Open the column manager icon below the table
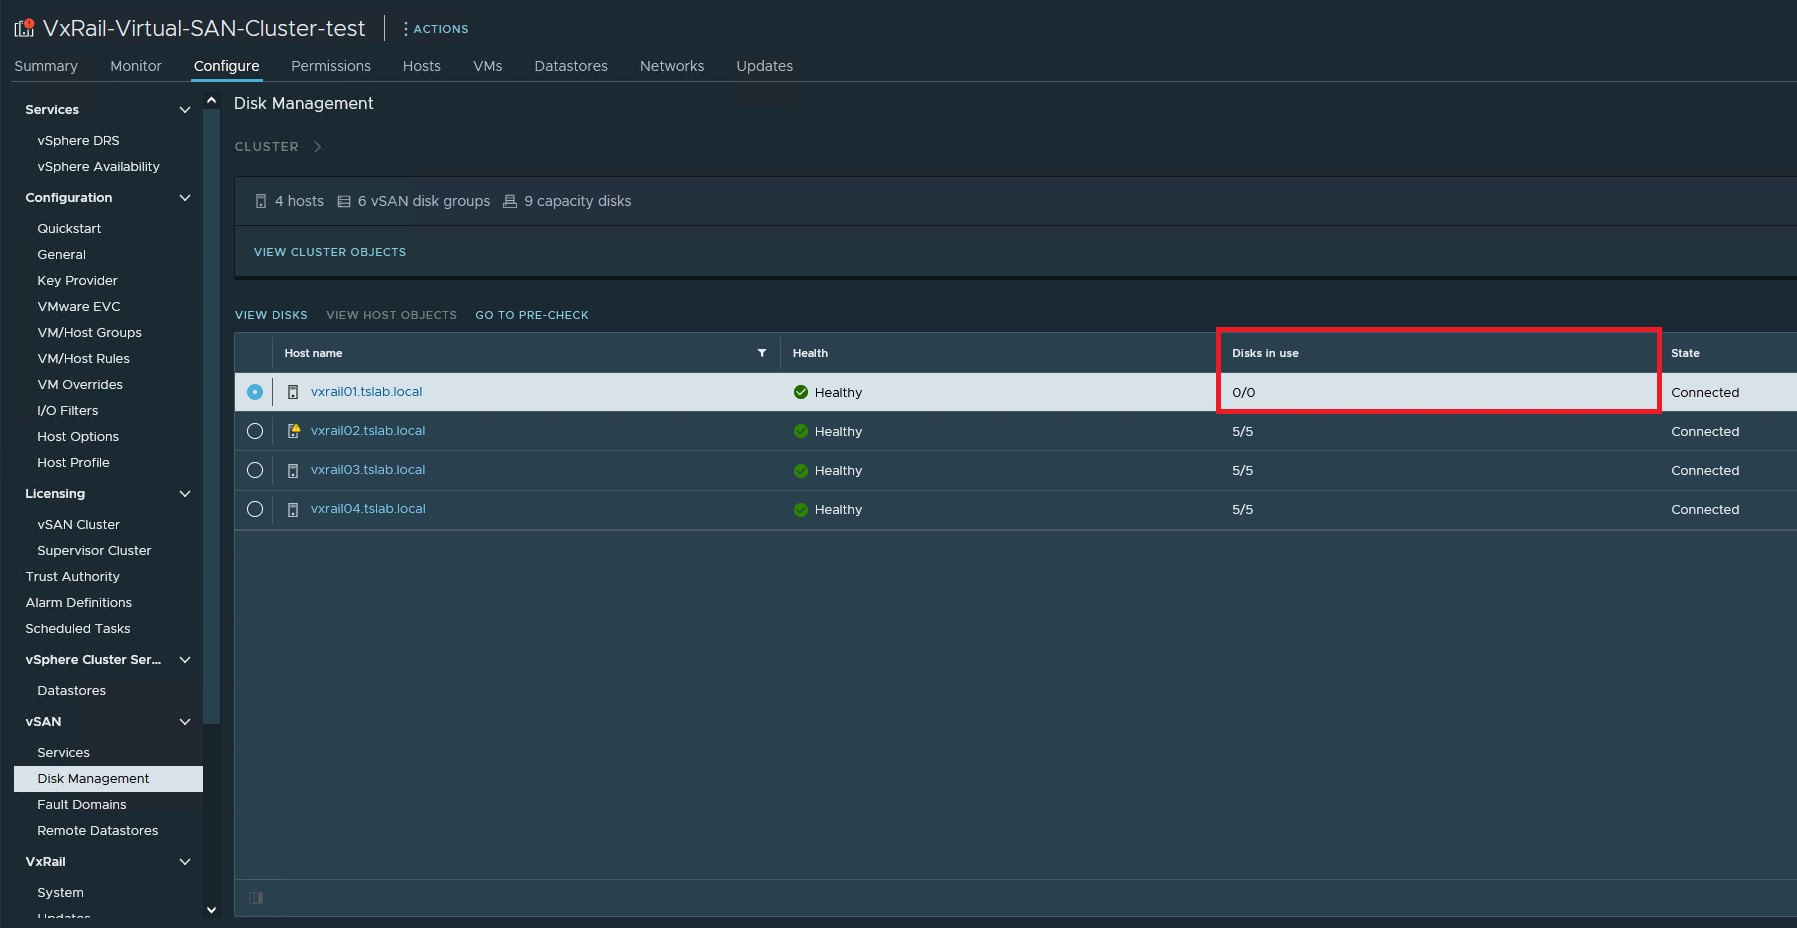Viewport: 1797px width, 928px height. (x=256, y=898)
